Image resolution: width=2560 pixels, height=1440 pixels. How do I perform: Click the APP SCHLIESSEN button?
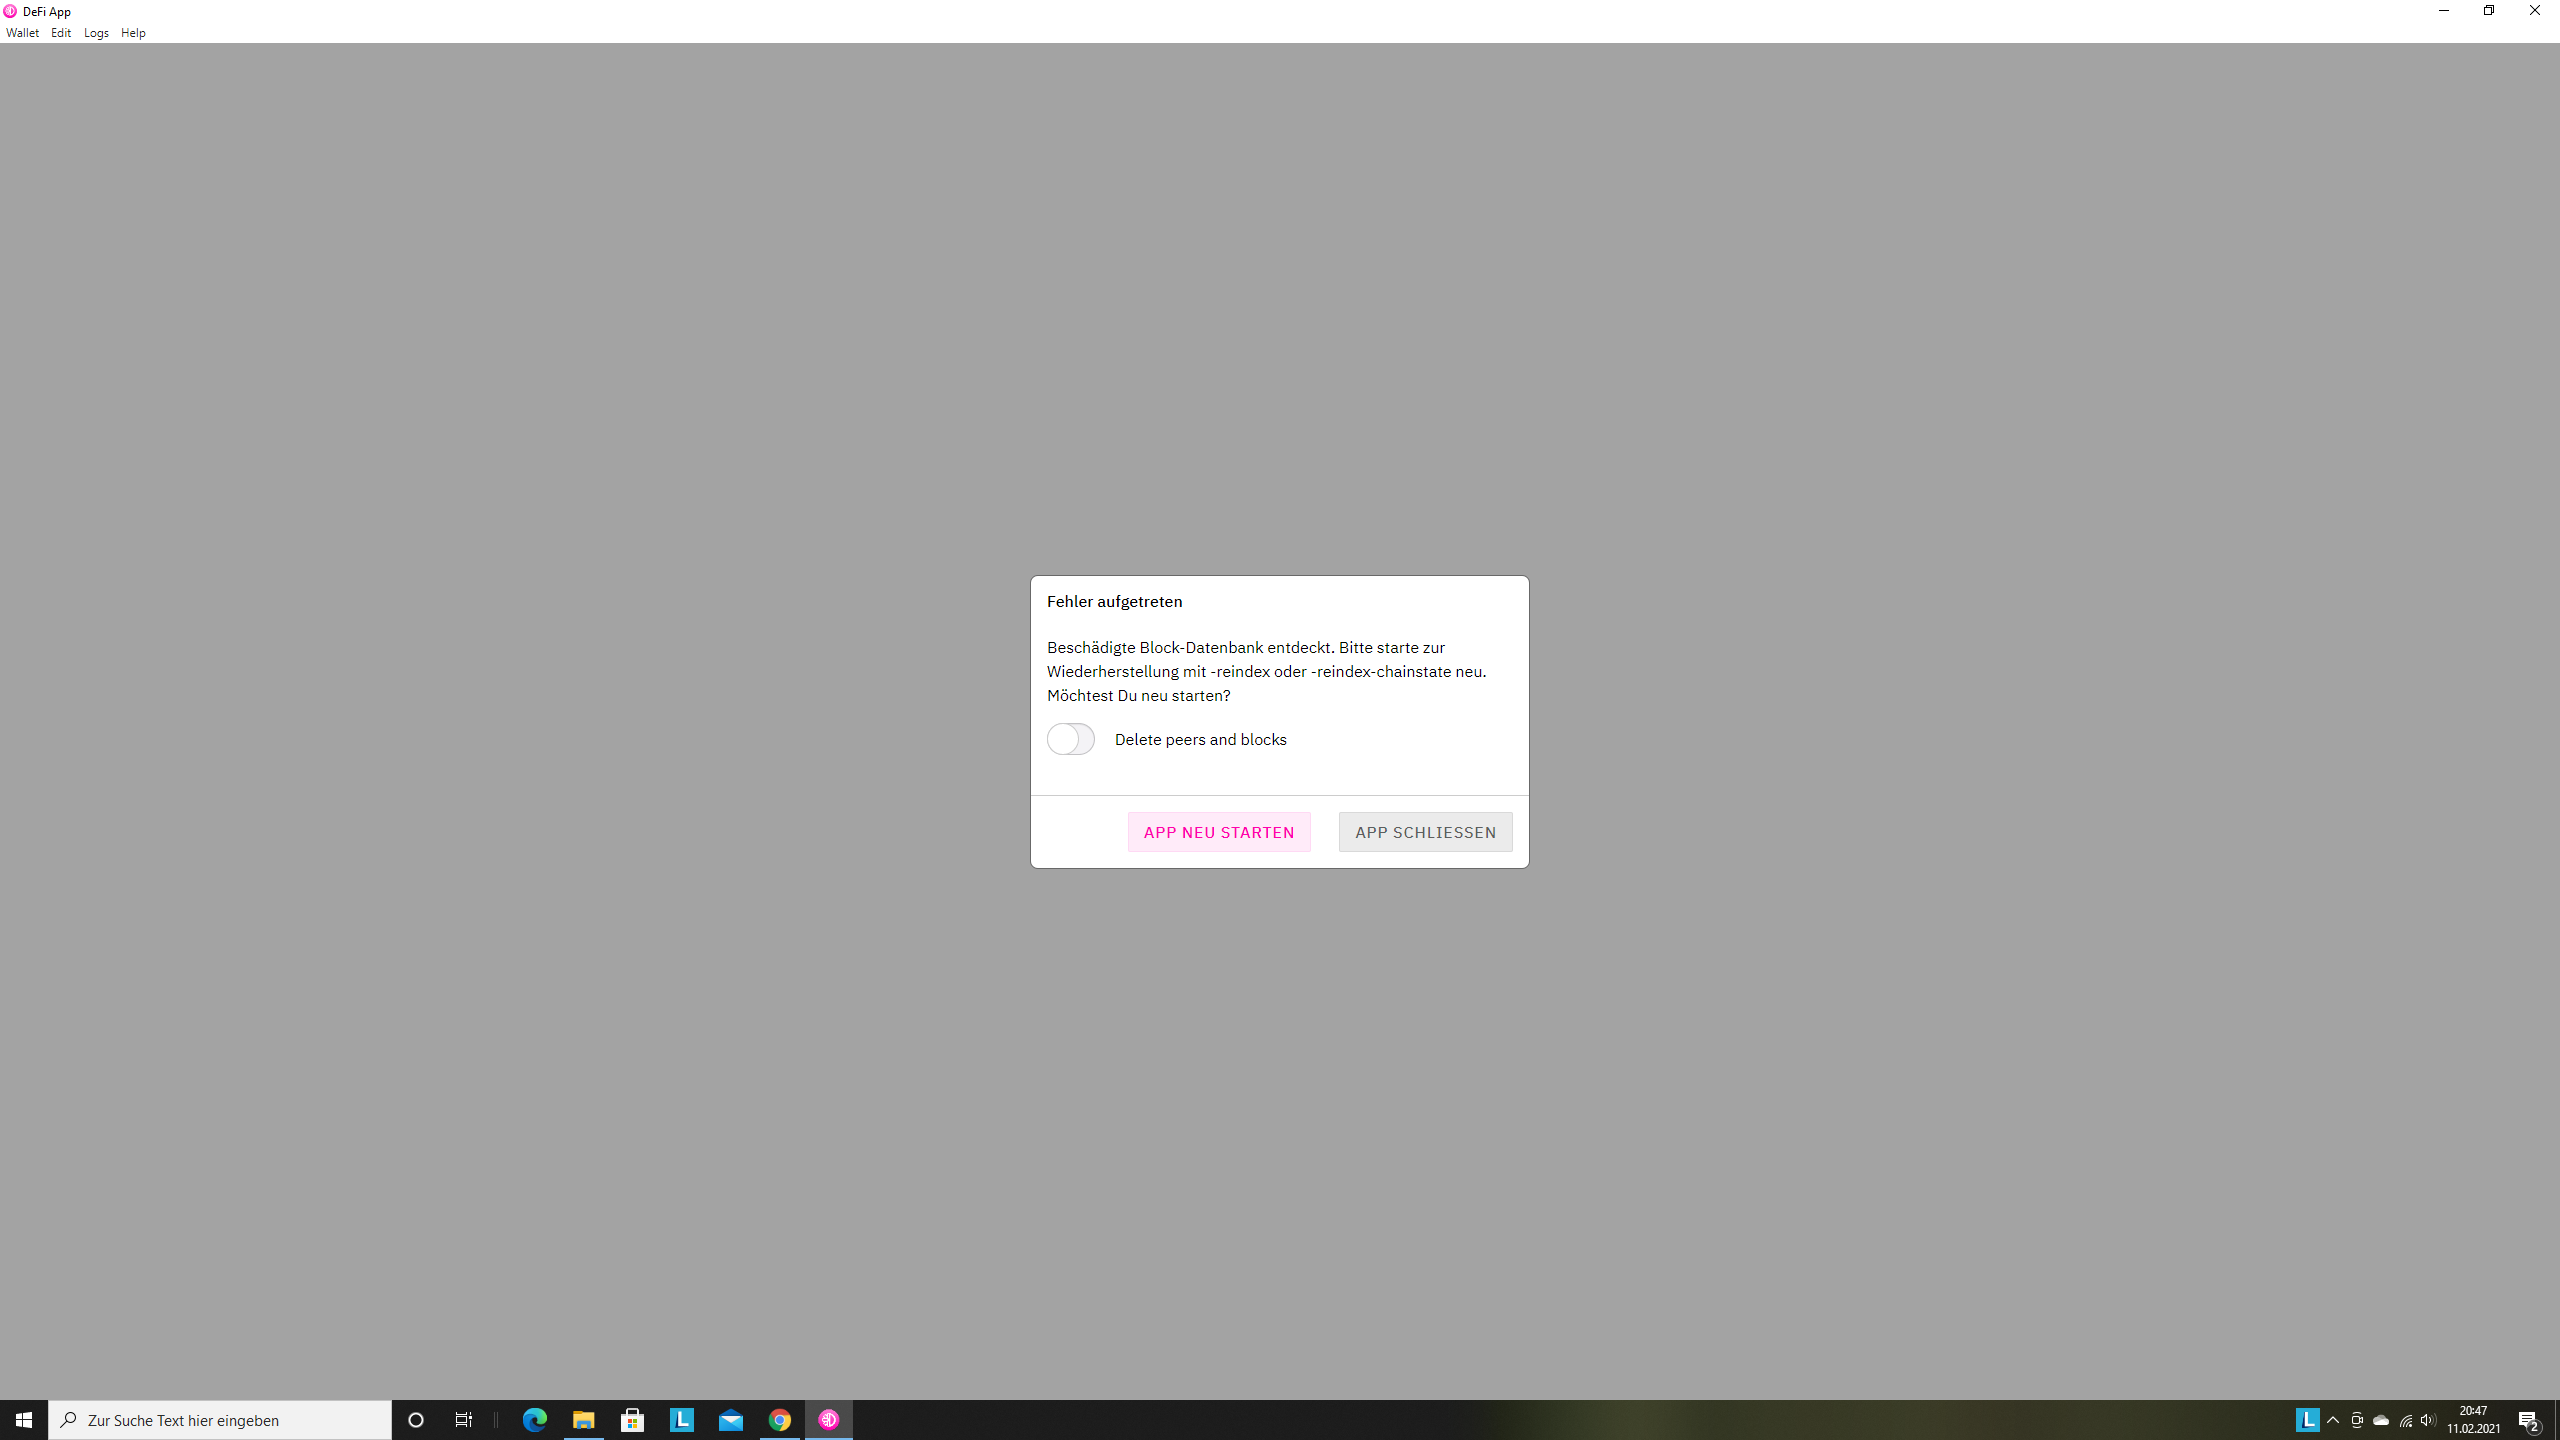(1425, 832)
